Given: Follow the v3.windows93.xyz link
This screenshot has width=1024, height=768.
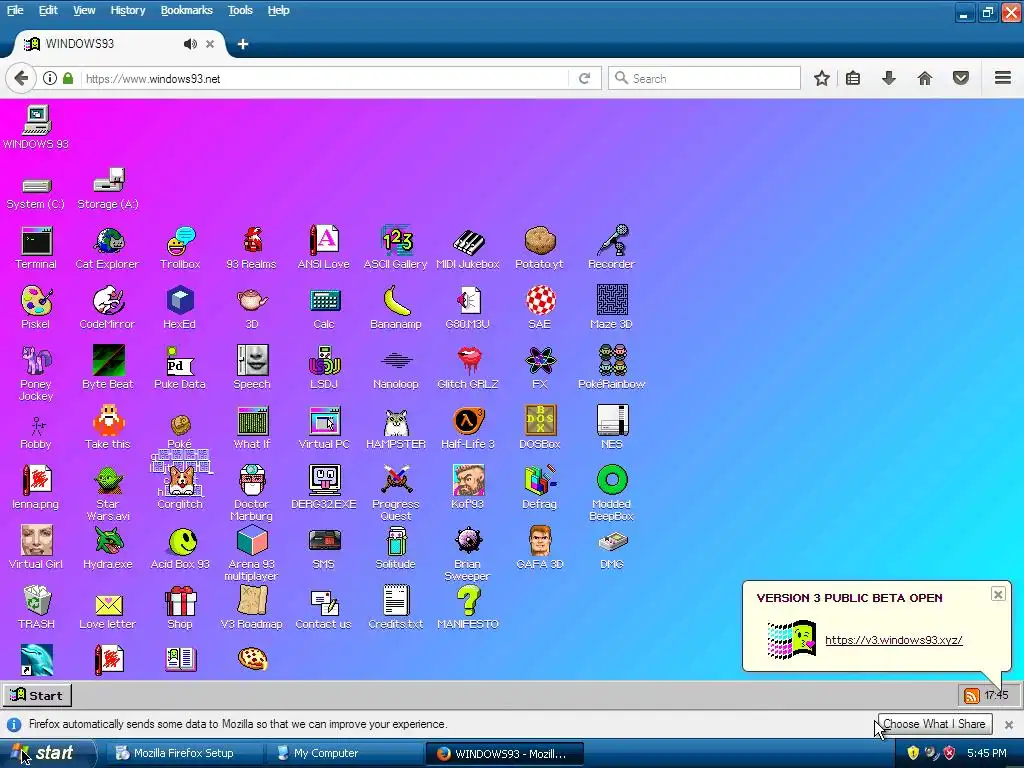Looking at the screenshot, I should 893,640.
